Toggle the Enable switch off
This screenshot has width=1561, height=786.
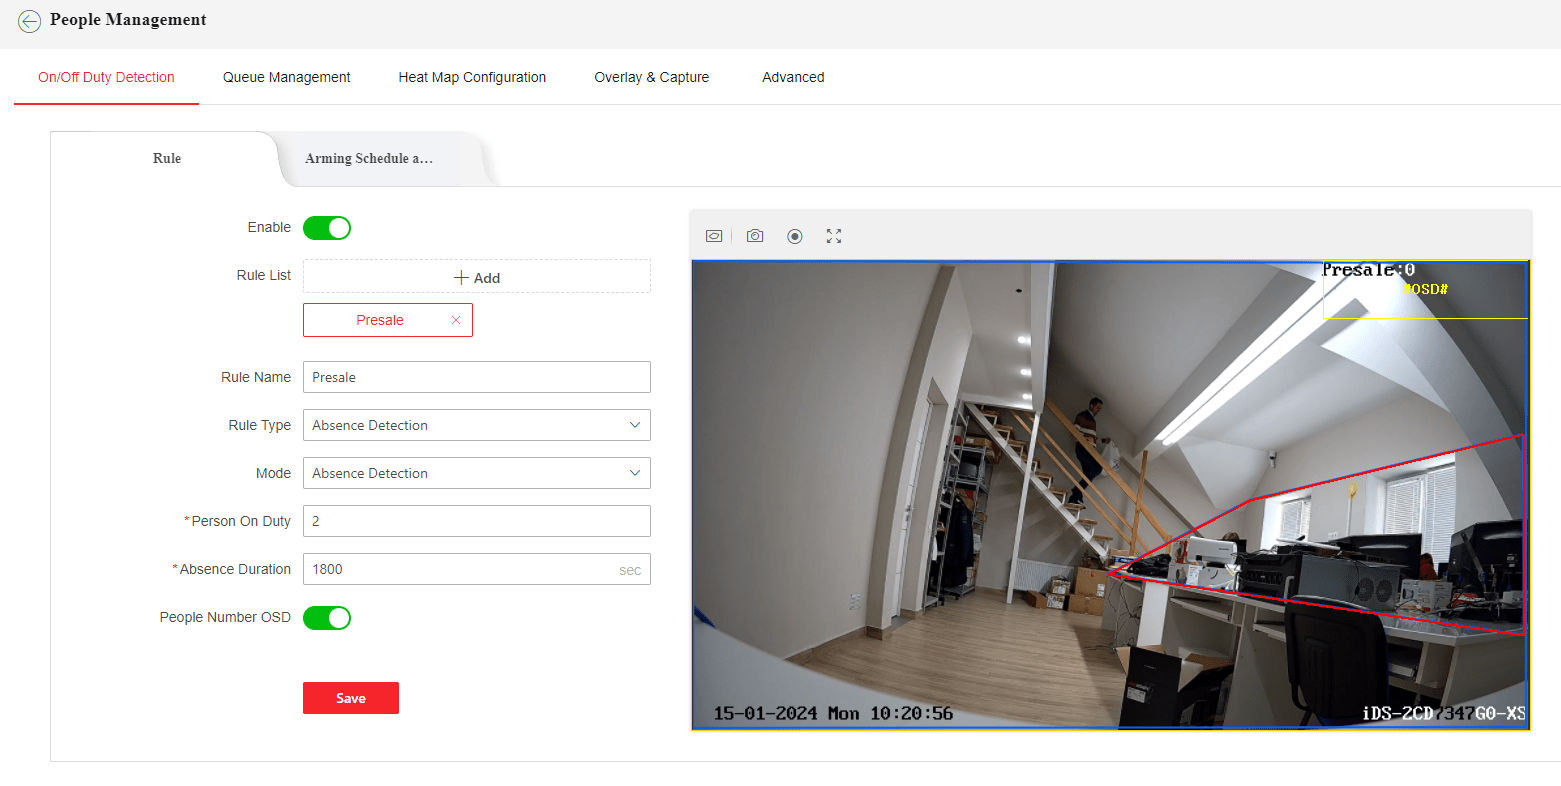(x=327, y=228)
